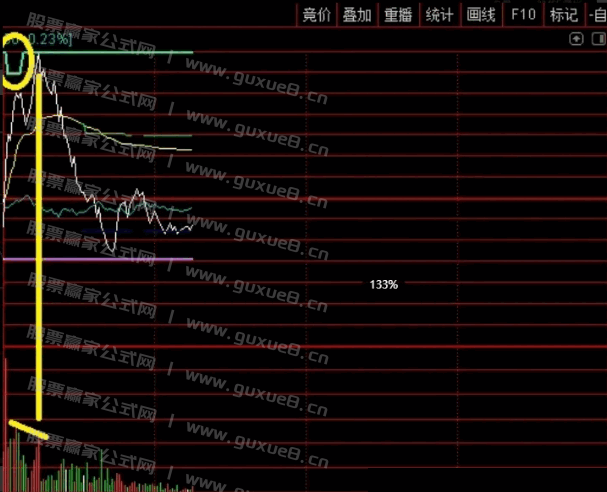Image resolution: width=607 pixels, height=492 pixels.
Task: Click the upload arrow icon above chart
Action: pyautogui.click(x=576, y=39)
